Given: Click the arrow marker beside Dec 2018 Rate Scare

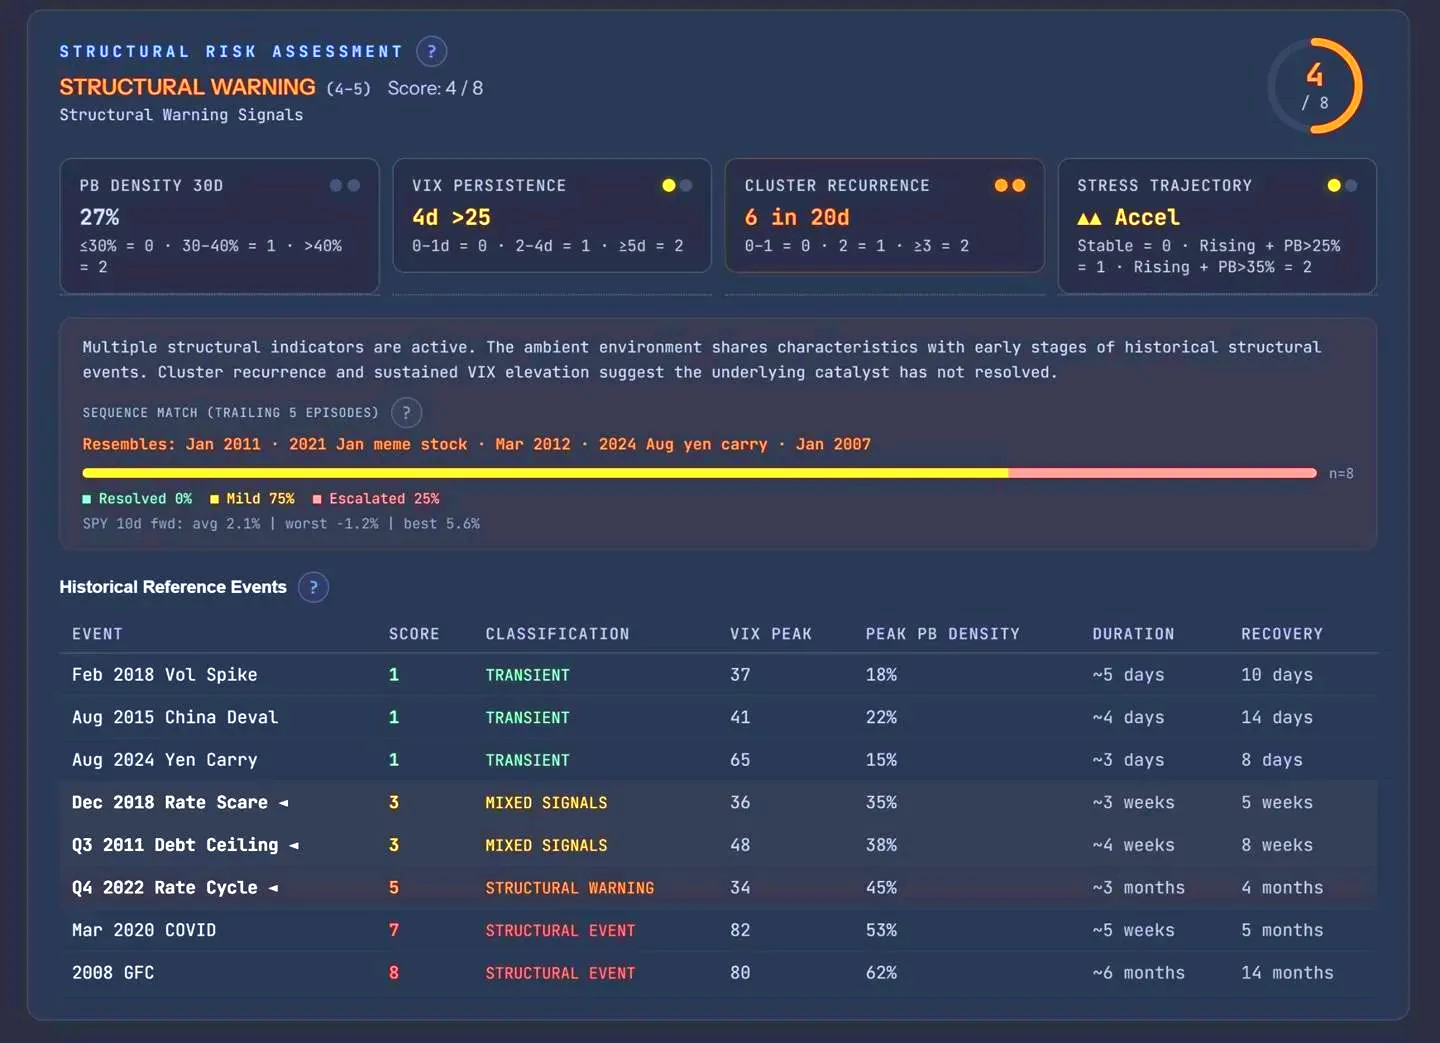Looking at the screenshot, I should 284,803.
